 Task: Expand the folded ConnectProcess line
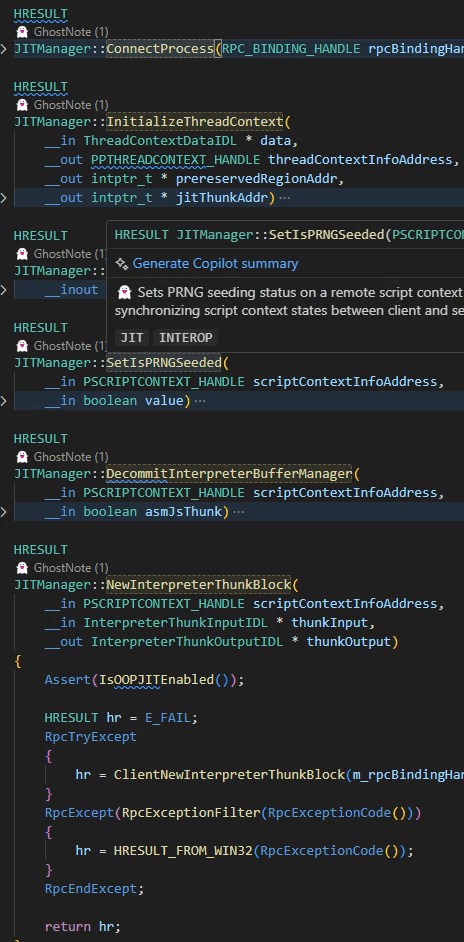pos(4,49)
